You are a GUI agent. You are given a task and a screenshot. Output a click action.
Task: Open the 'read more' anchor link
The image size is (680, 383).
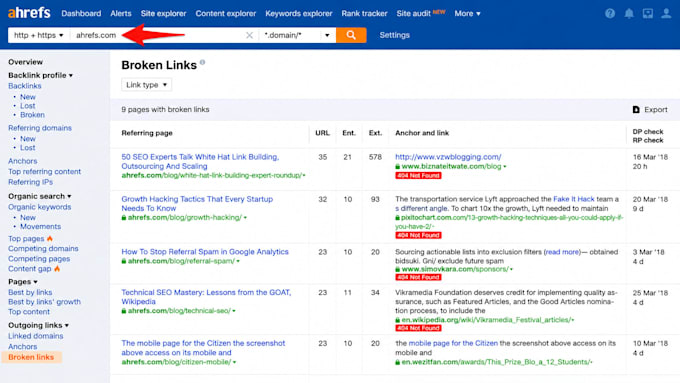(x=562, y=252)
